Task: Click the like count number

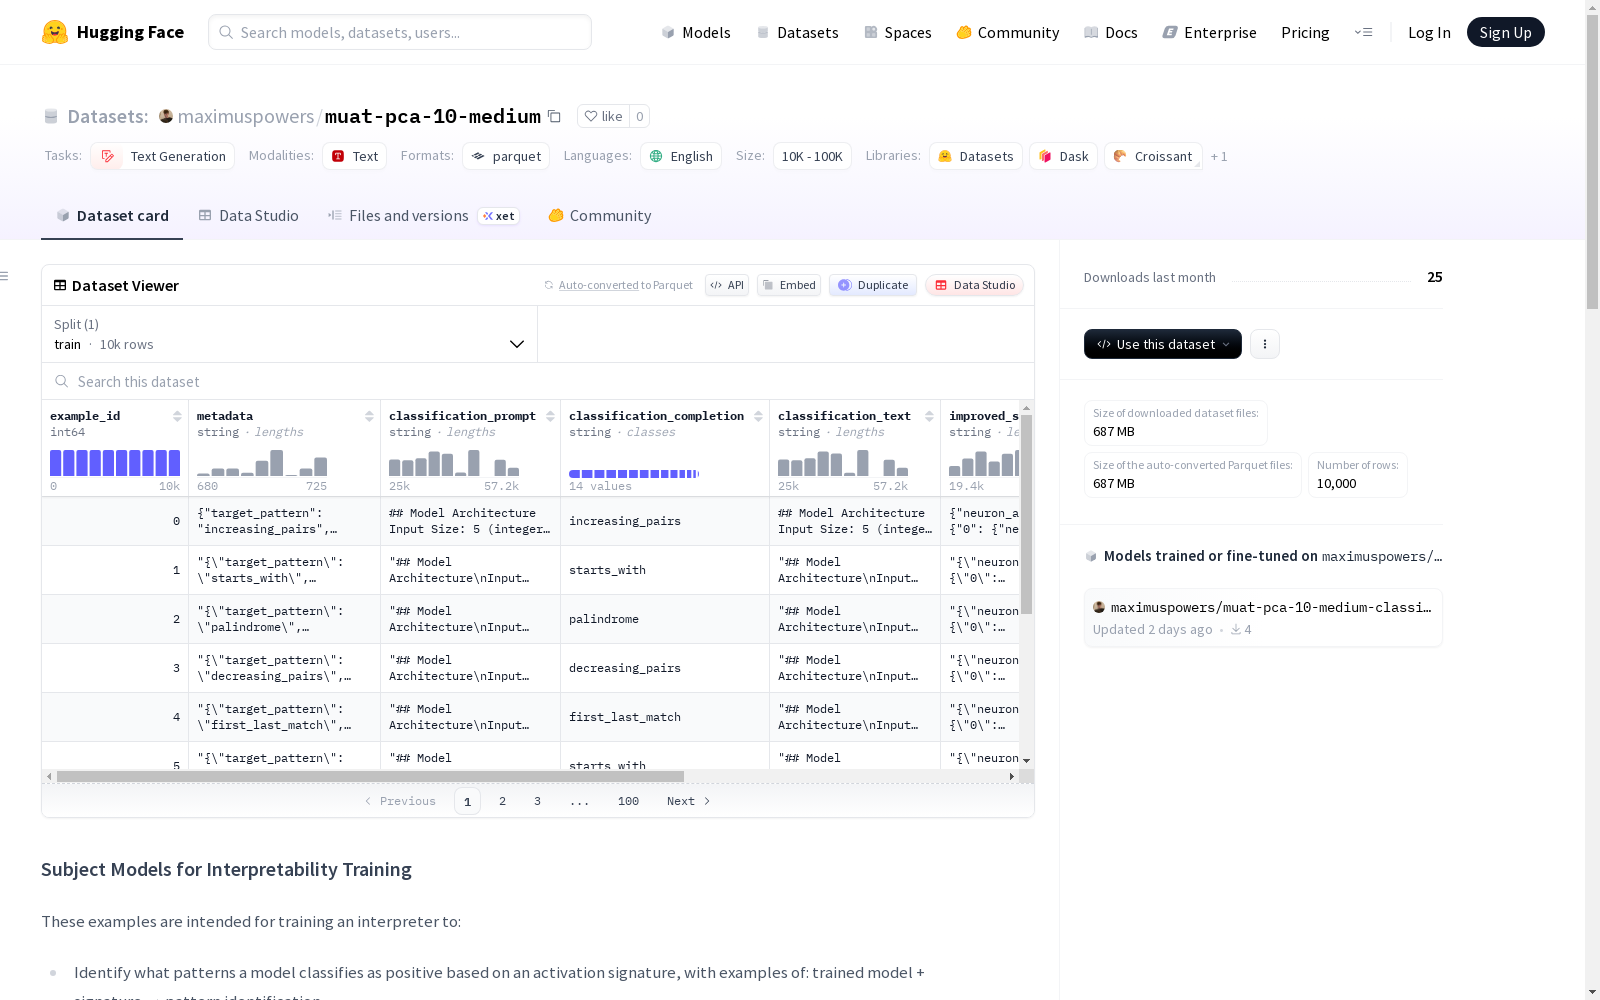Action: point(640,116)
